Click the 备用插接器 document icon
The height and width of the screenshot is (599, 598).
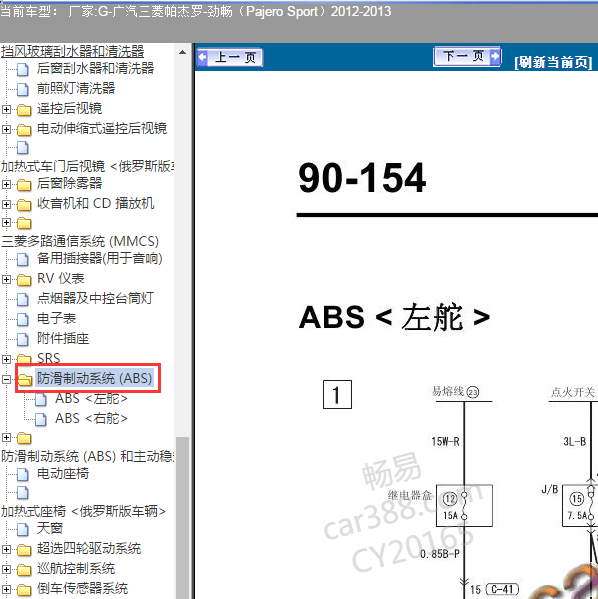[x=23, y=259]
